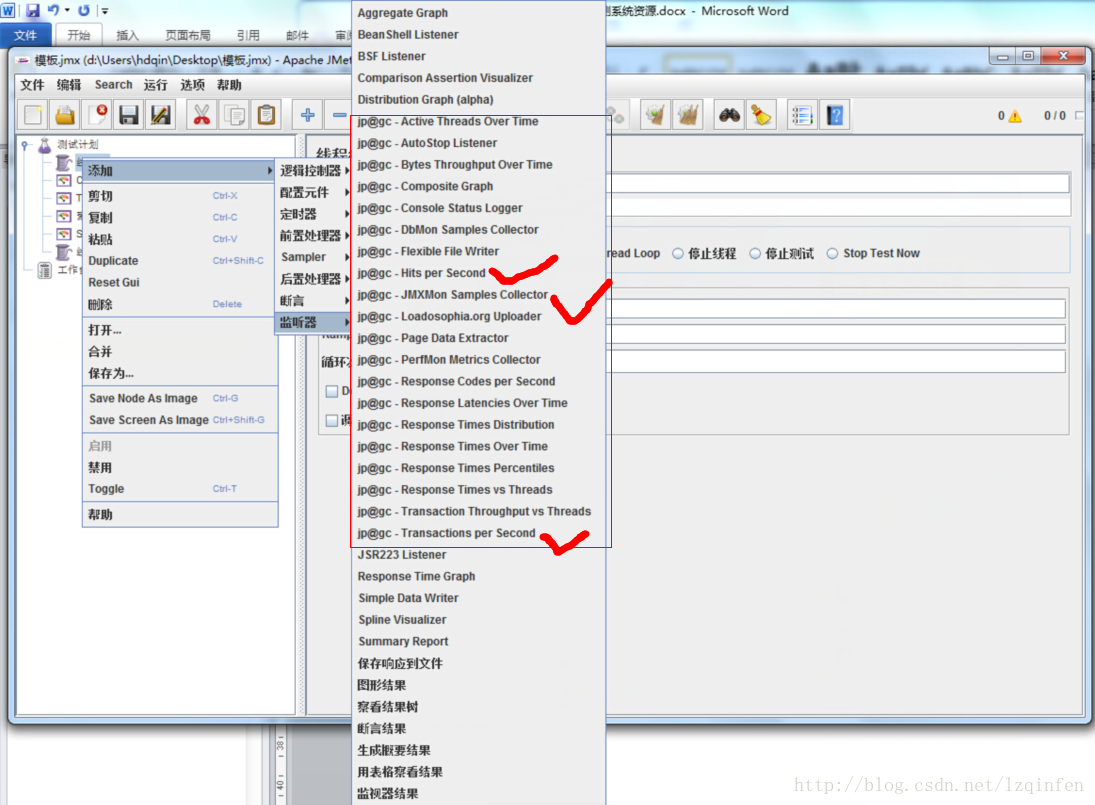The width and height of the screenshot is (1095, 805).
Task: Choose jp@gc - PerfMon Metrics Collector
Action: pyautogui.click(x=478, y=360)
